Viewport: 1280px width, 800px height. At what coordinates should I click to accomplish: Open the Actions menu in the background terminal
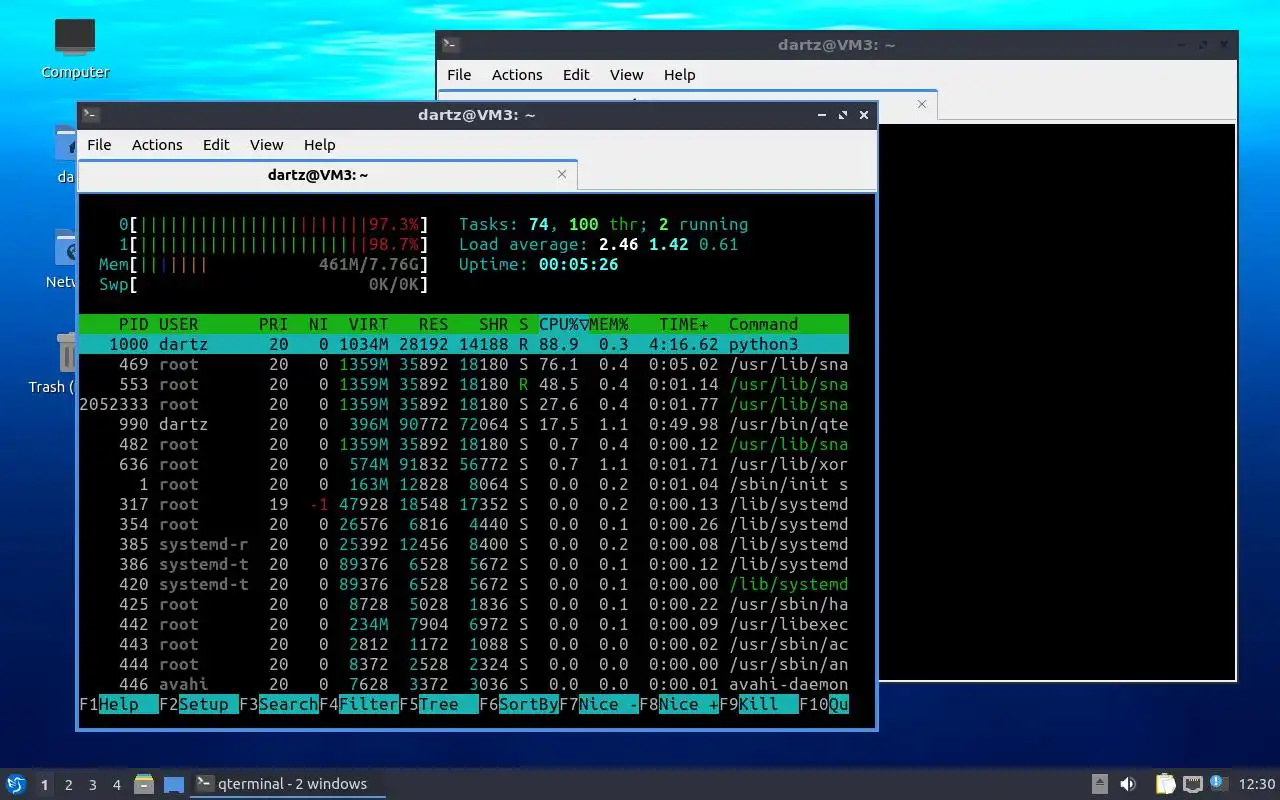click(517, 74)
